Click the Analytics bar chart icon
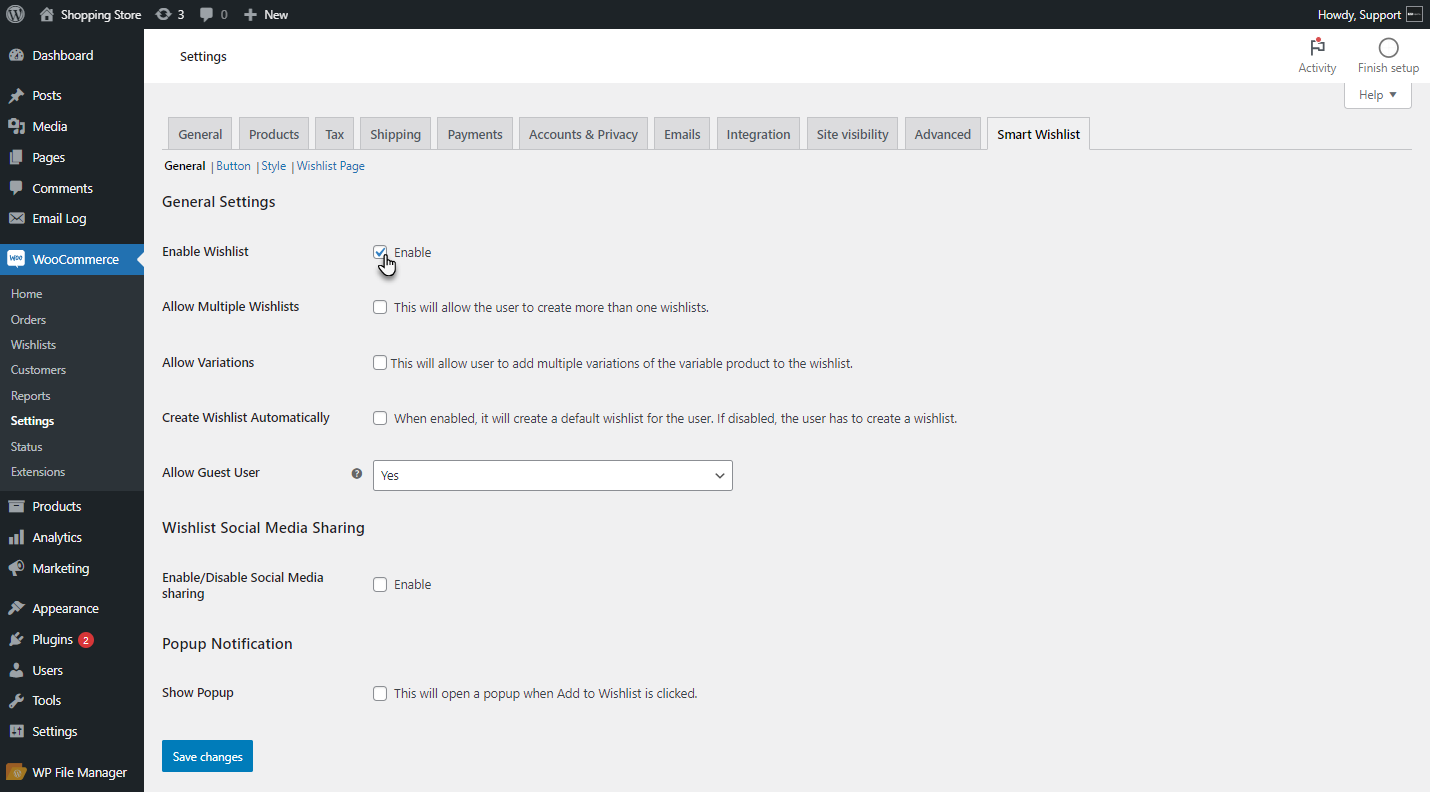The image size is (1430, 792). click(x=16, y=537)
